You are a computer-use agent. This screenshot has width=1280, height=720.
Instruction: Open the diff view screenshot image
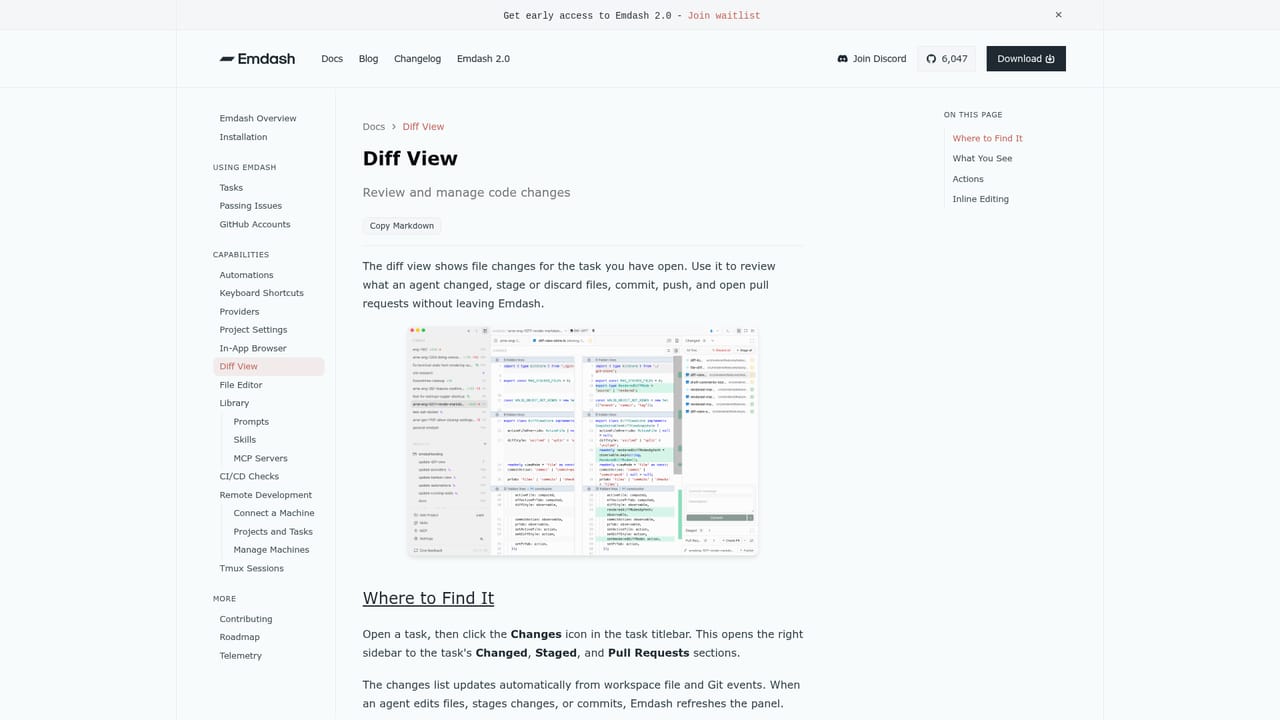pos(583,441)
